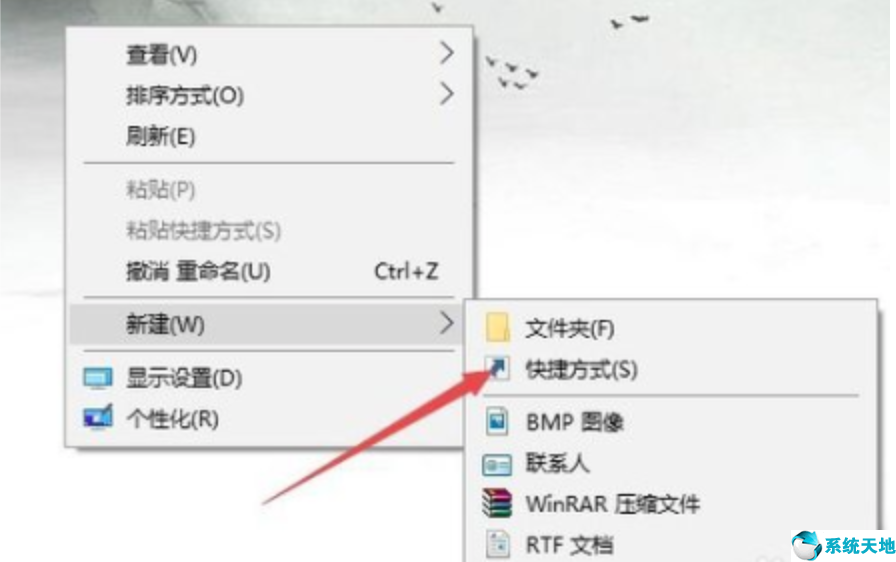Click the BMP image file icon
896x562 pixels.
497,422
